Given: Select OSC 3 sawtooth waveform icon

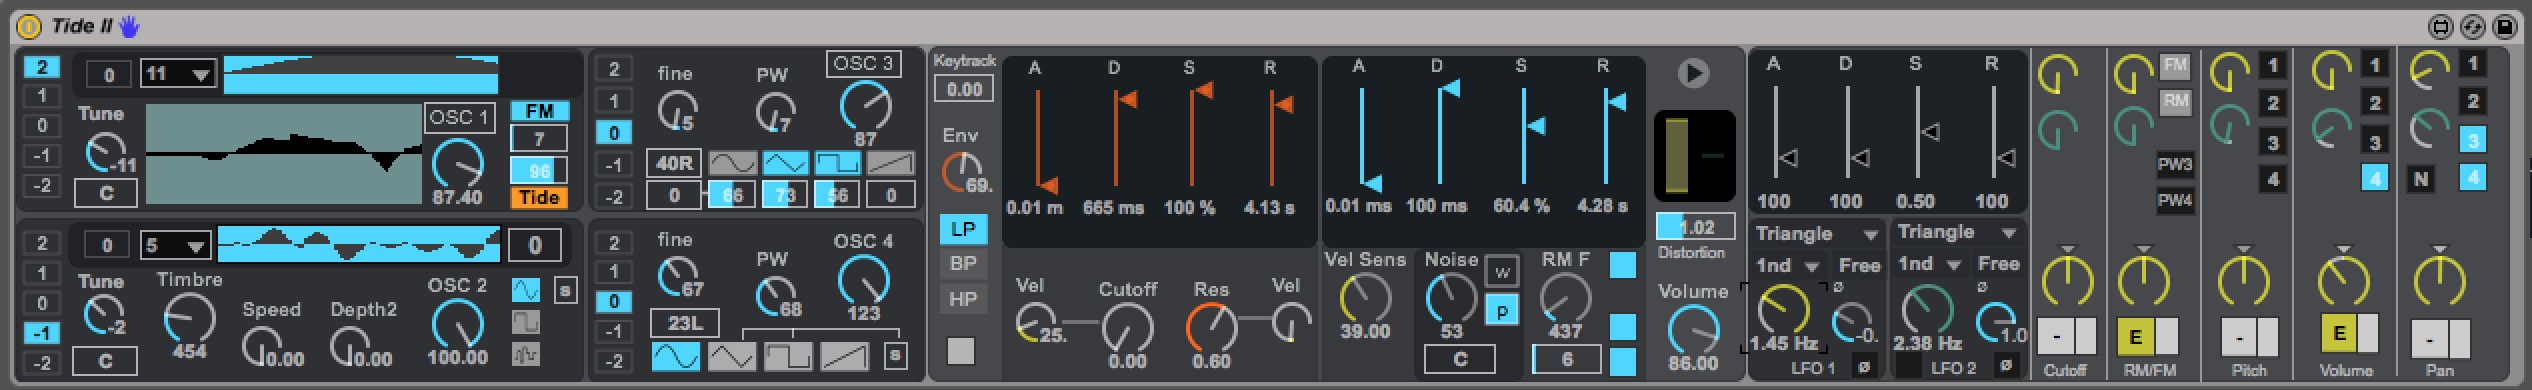Looking at the screenshot, I should point(890,163).
